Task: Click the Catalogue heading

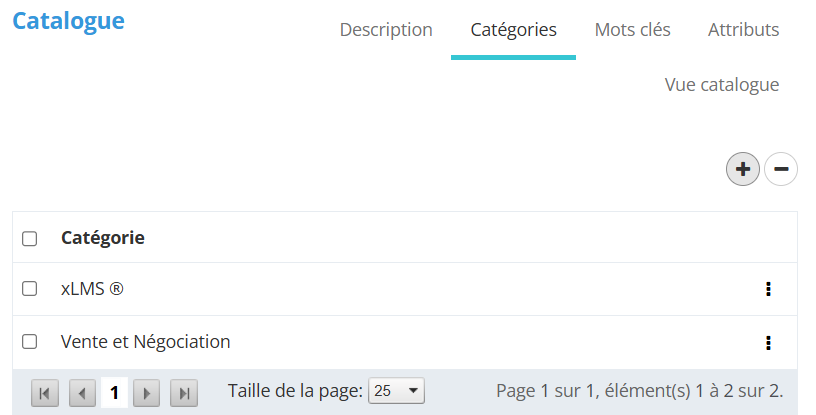Action: click(68, 21)
